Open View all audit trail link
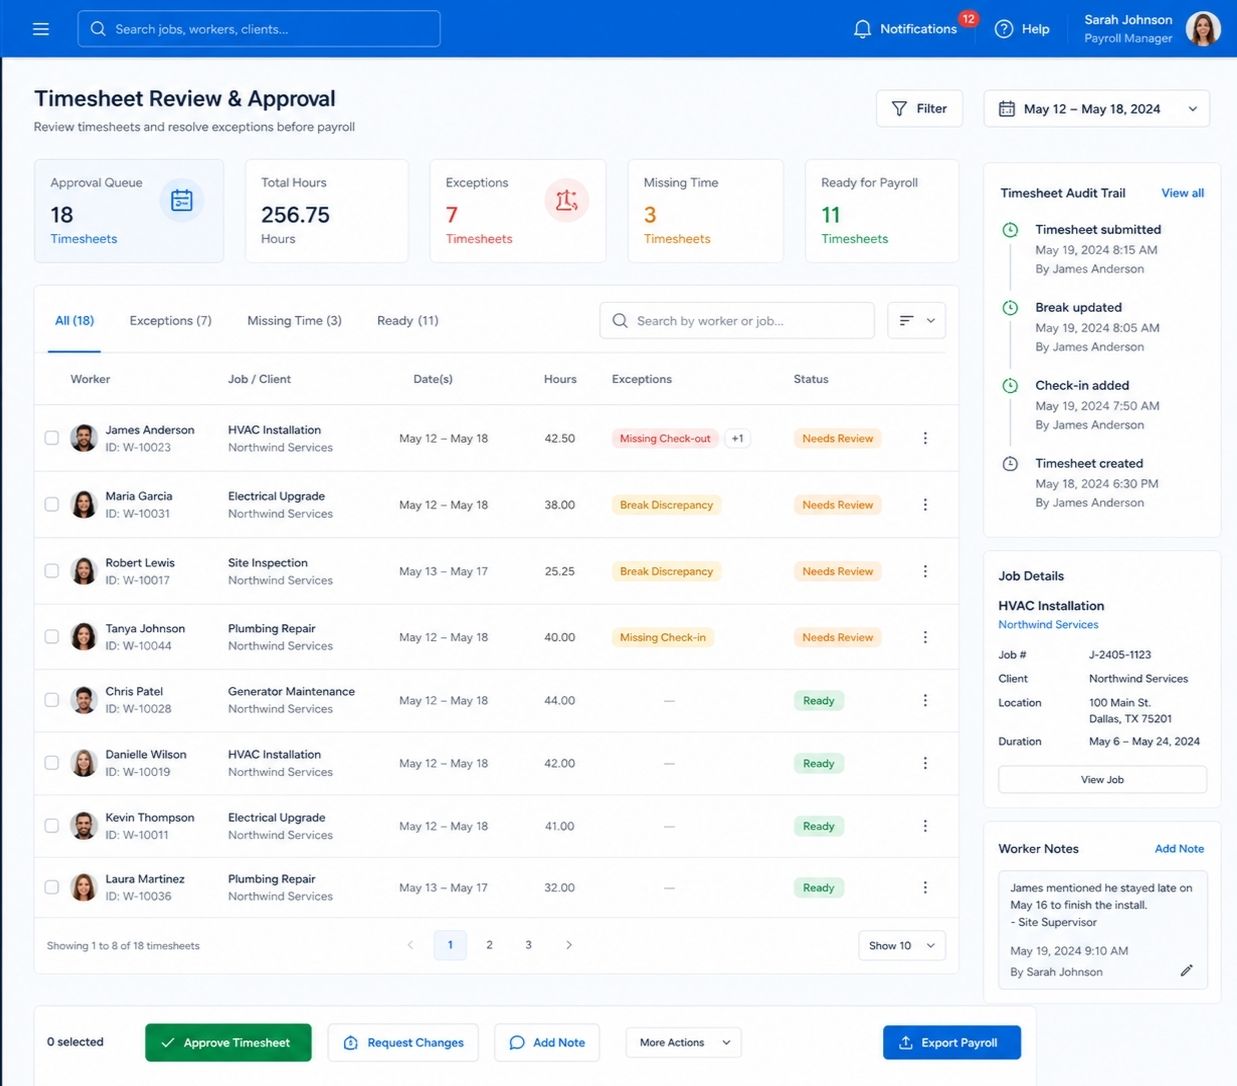 [x=1182, y=193]
